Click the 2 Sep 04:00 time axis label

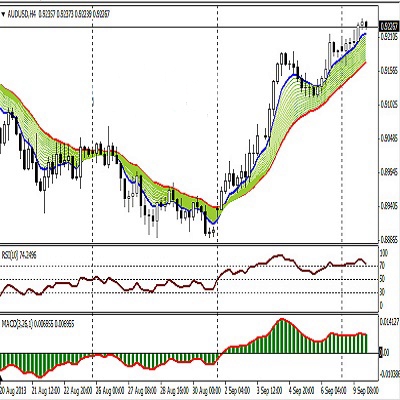point(238,390)
